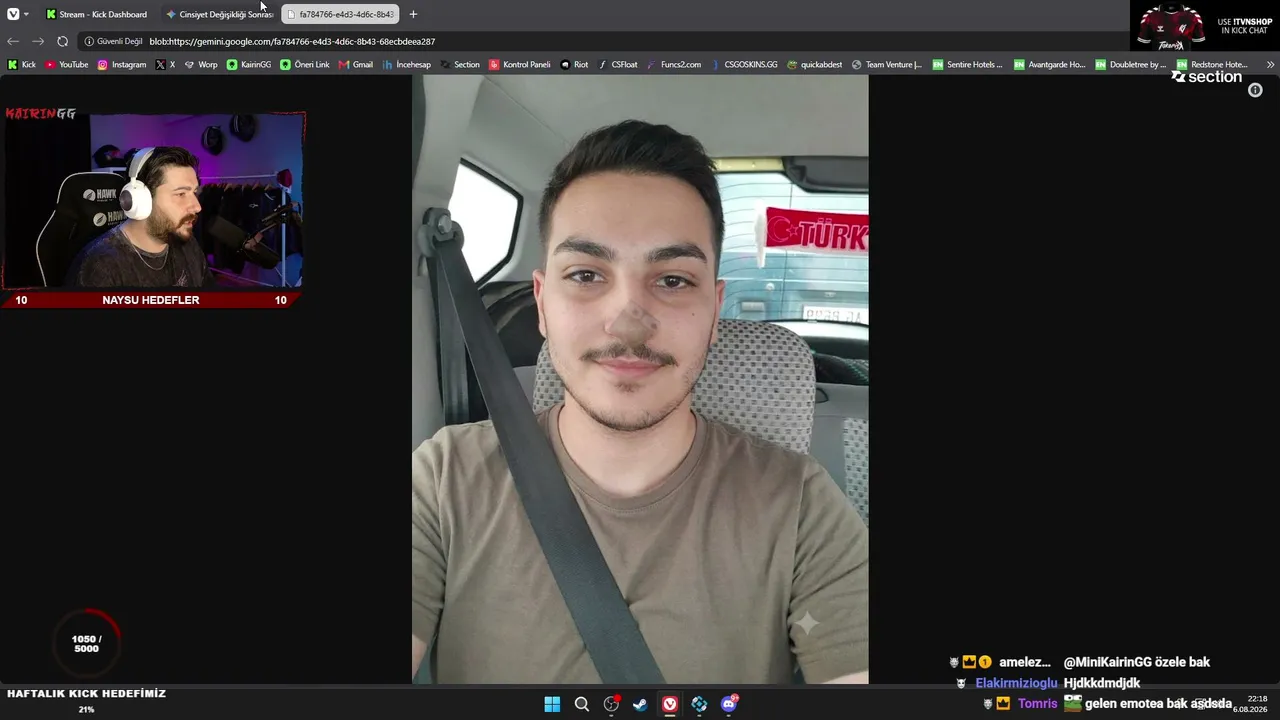The width and height of the screenshot is (1280, 720).
Task: Open the Sentire Hotels bookmark
Action: (968, 64)
